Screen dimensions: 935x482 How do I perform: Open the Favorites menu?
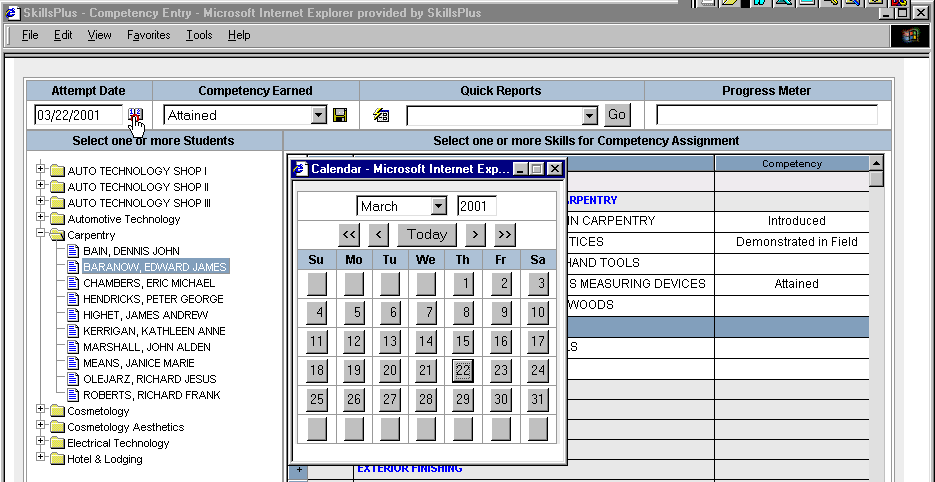point(148,35)
